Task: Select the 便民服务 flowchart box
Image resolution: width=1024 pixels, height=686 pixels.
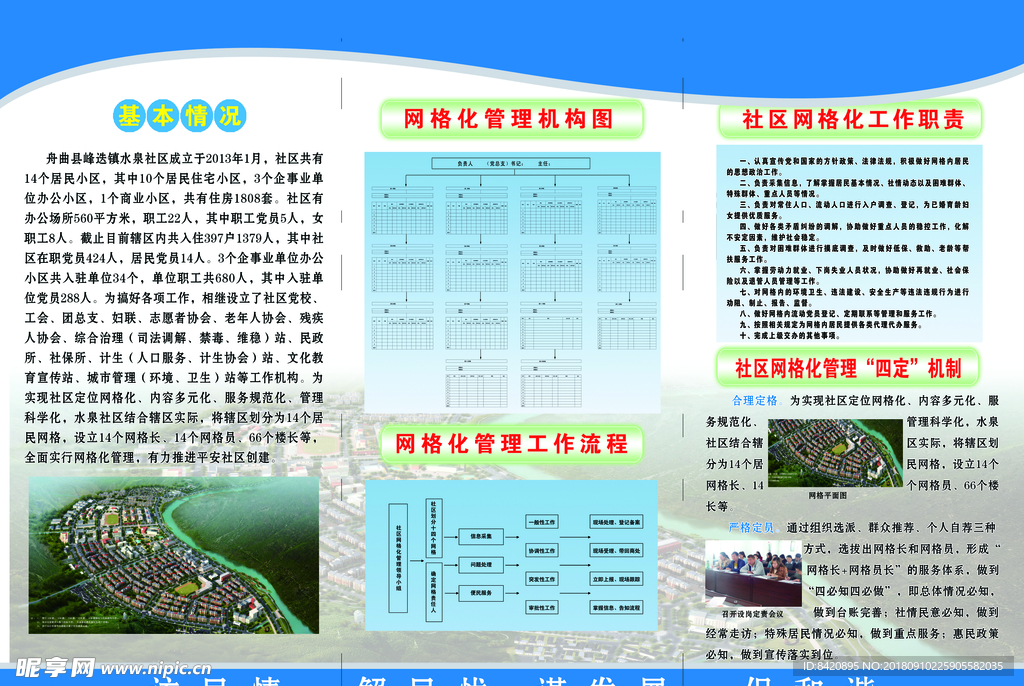Action: (481, 593)
